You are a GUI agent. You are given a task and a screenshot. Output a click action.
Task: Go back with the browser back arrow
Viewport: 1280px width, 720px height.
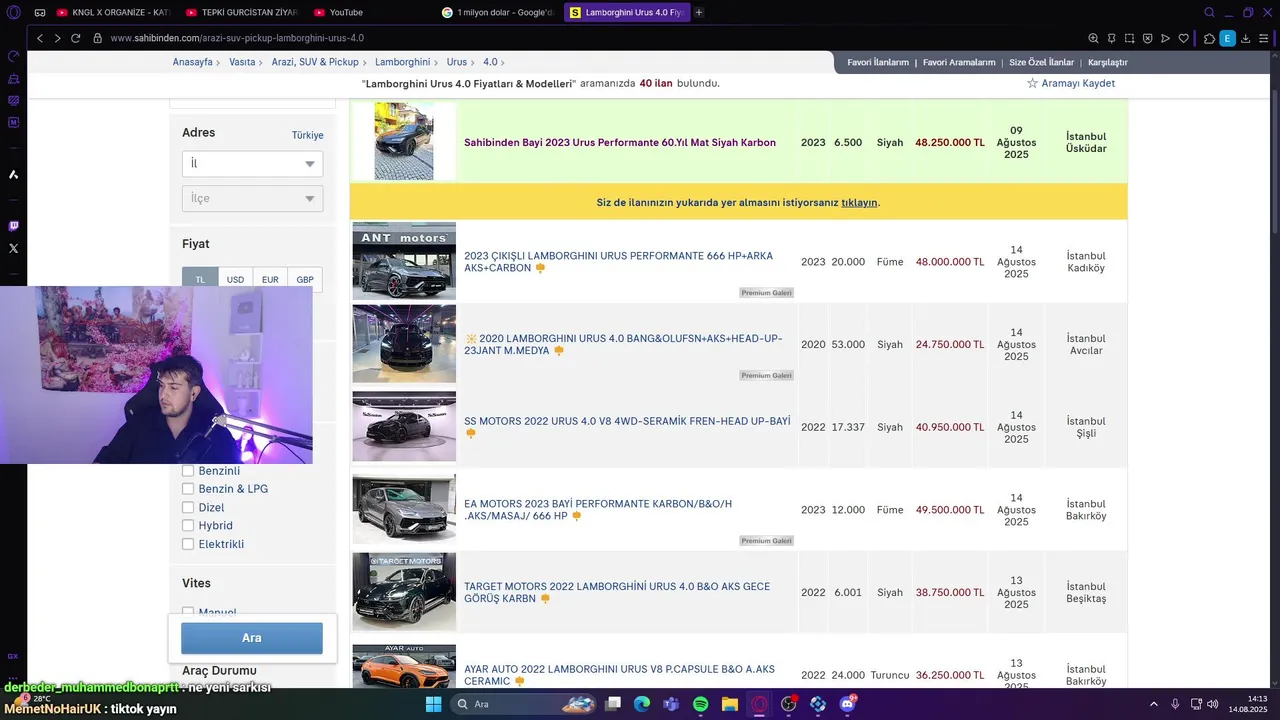(x=39, y=38)
